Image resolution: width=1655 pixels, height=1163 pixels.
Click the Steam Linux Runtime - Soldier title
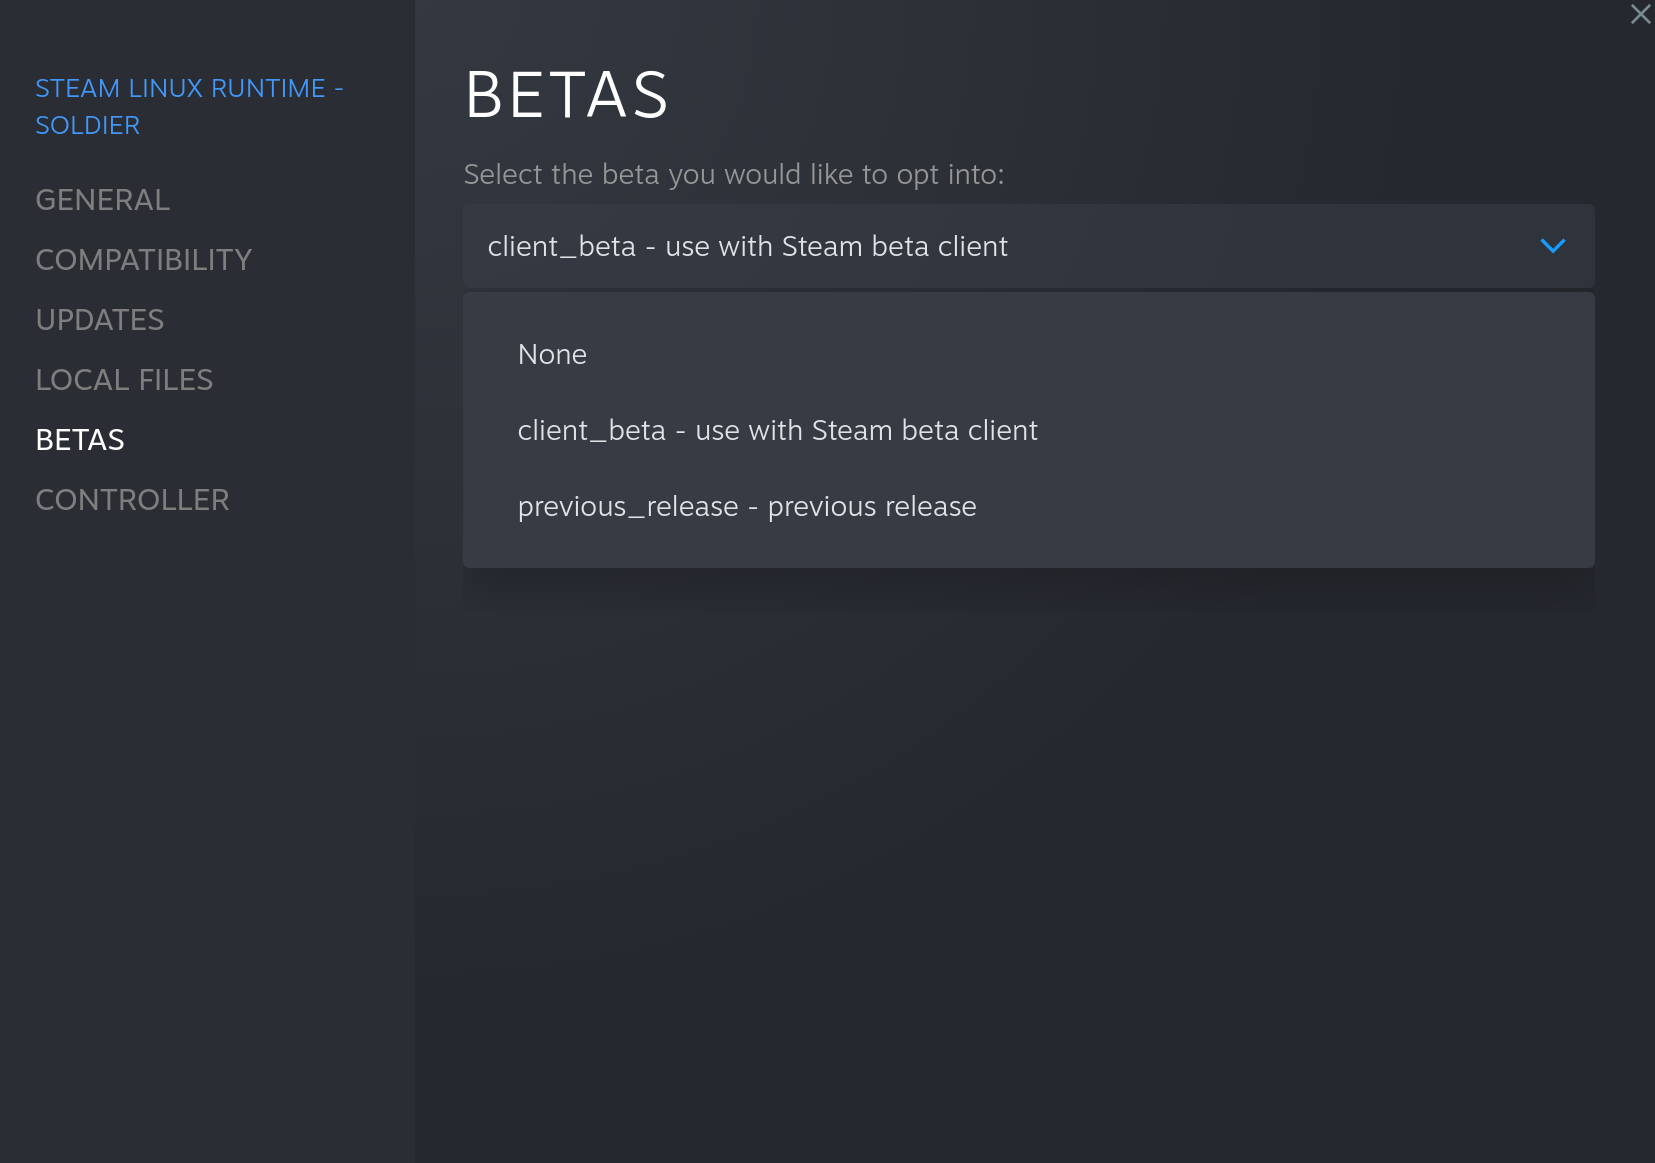[189, 107]
